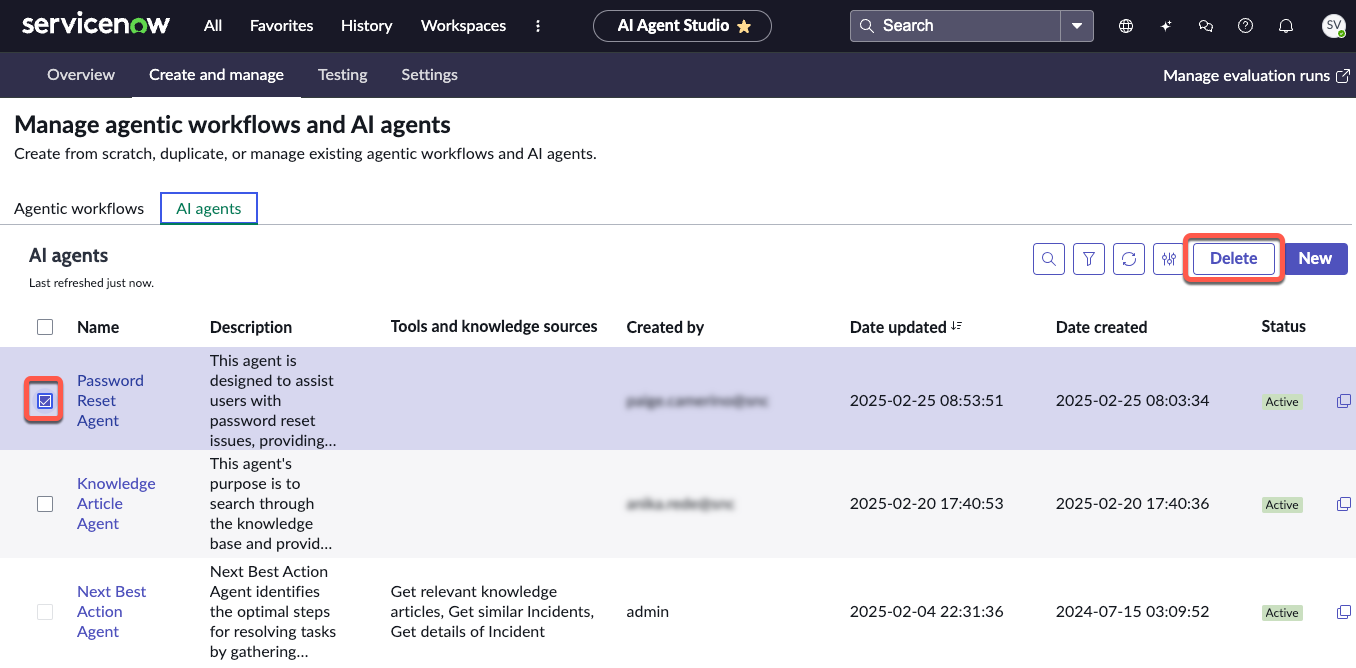Open the more options kebab in header
The height and width of the screenshot is (668, 1356).
538,26
